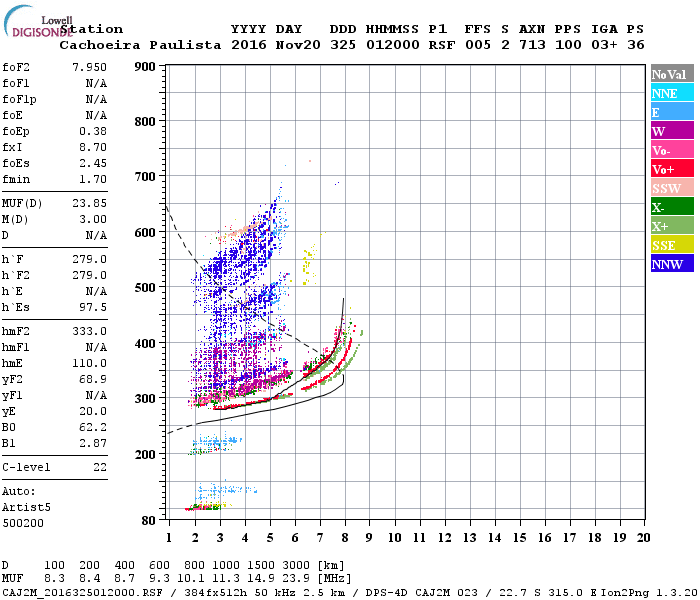Click the 500200 code under Artist5
The height and width of the screenshot is (600, 700).
23,523
